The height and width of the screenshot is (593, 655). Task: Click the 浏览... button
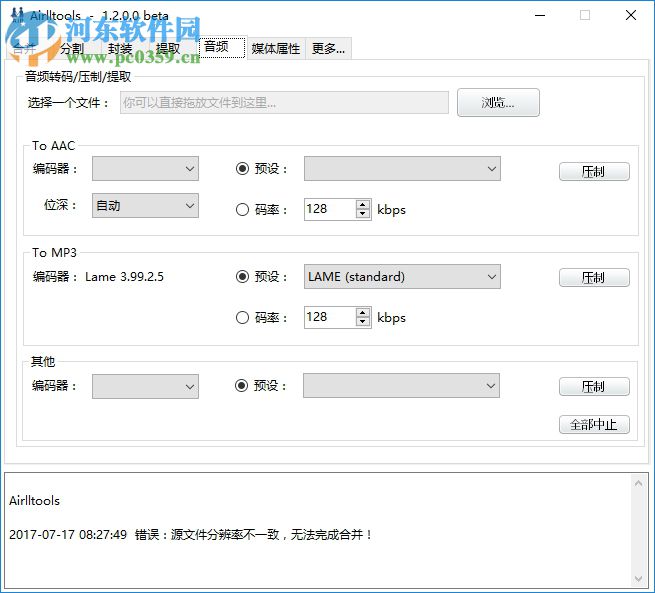[498, 102]
